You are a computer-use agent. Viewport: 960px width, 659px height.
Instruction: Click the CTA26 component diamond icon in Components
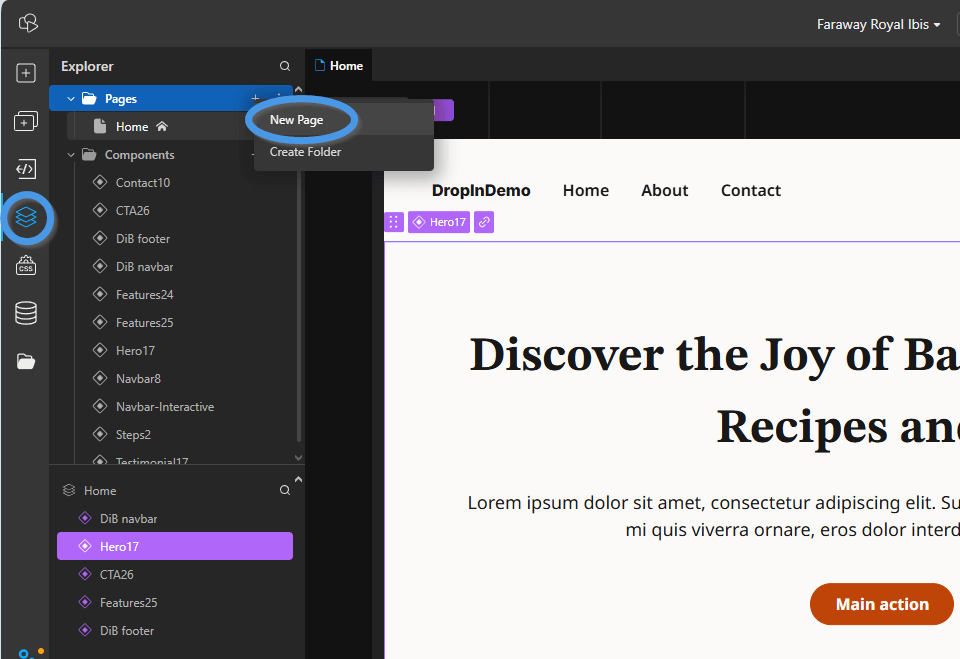click(100, 210)
